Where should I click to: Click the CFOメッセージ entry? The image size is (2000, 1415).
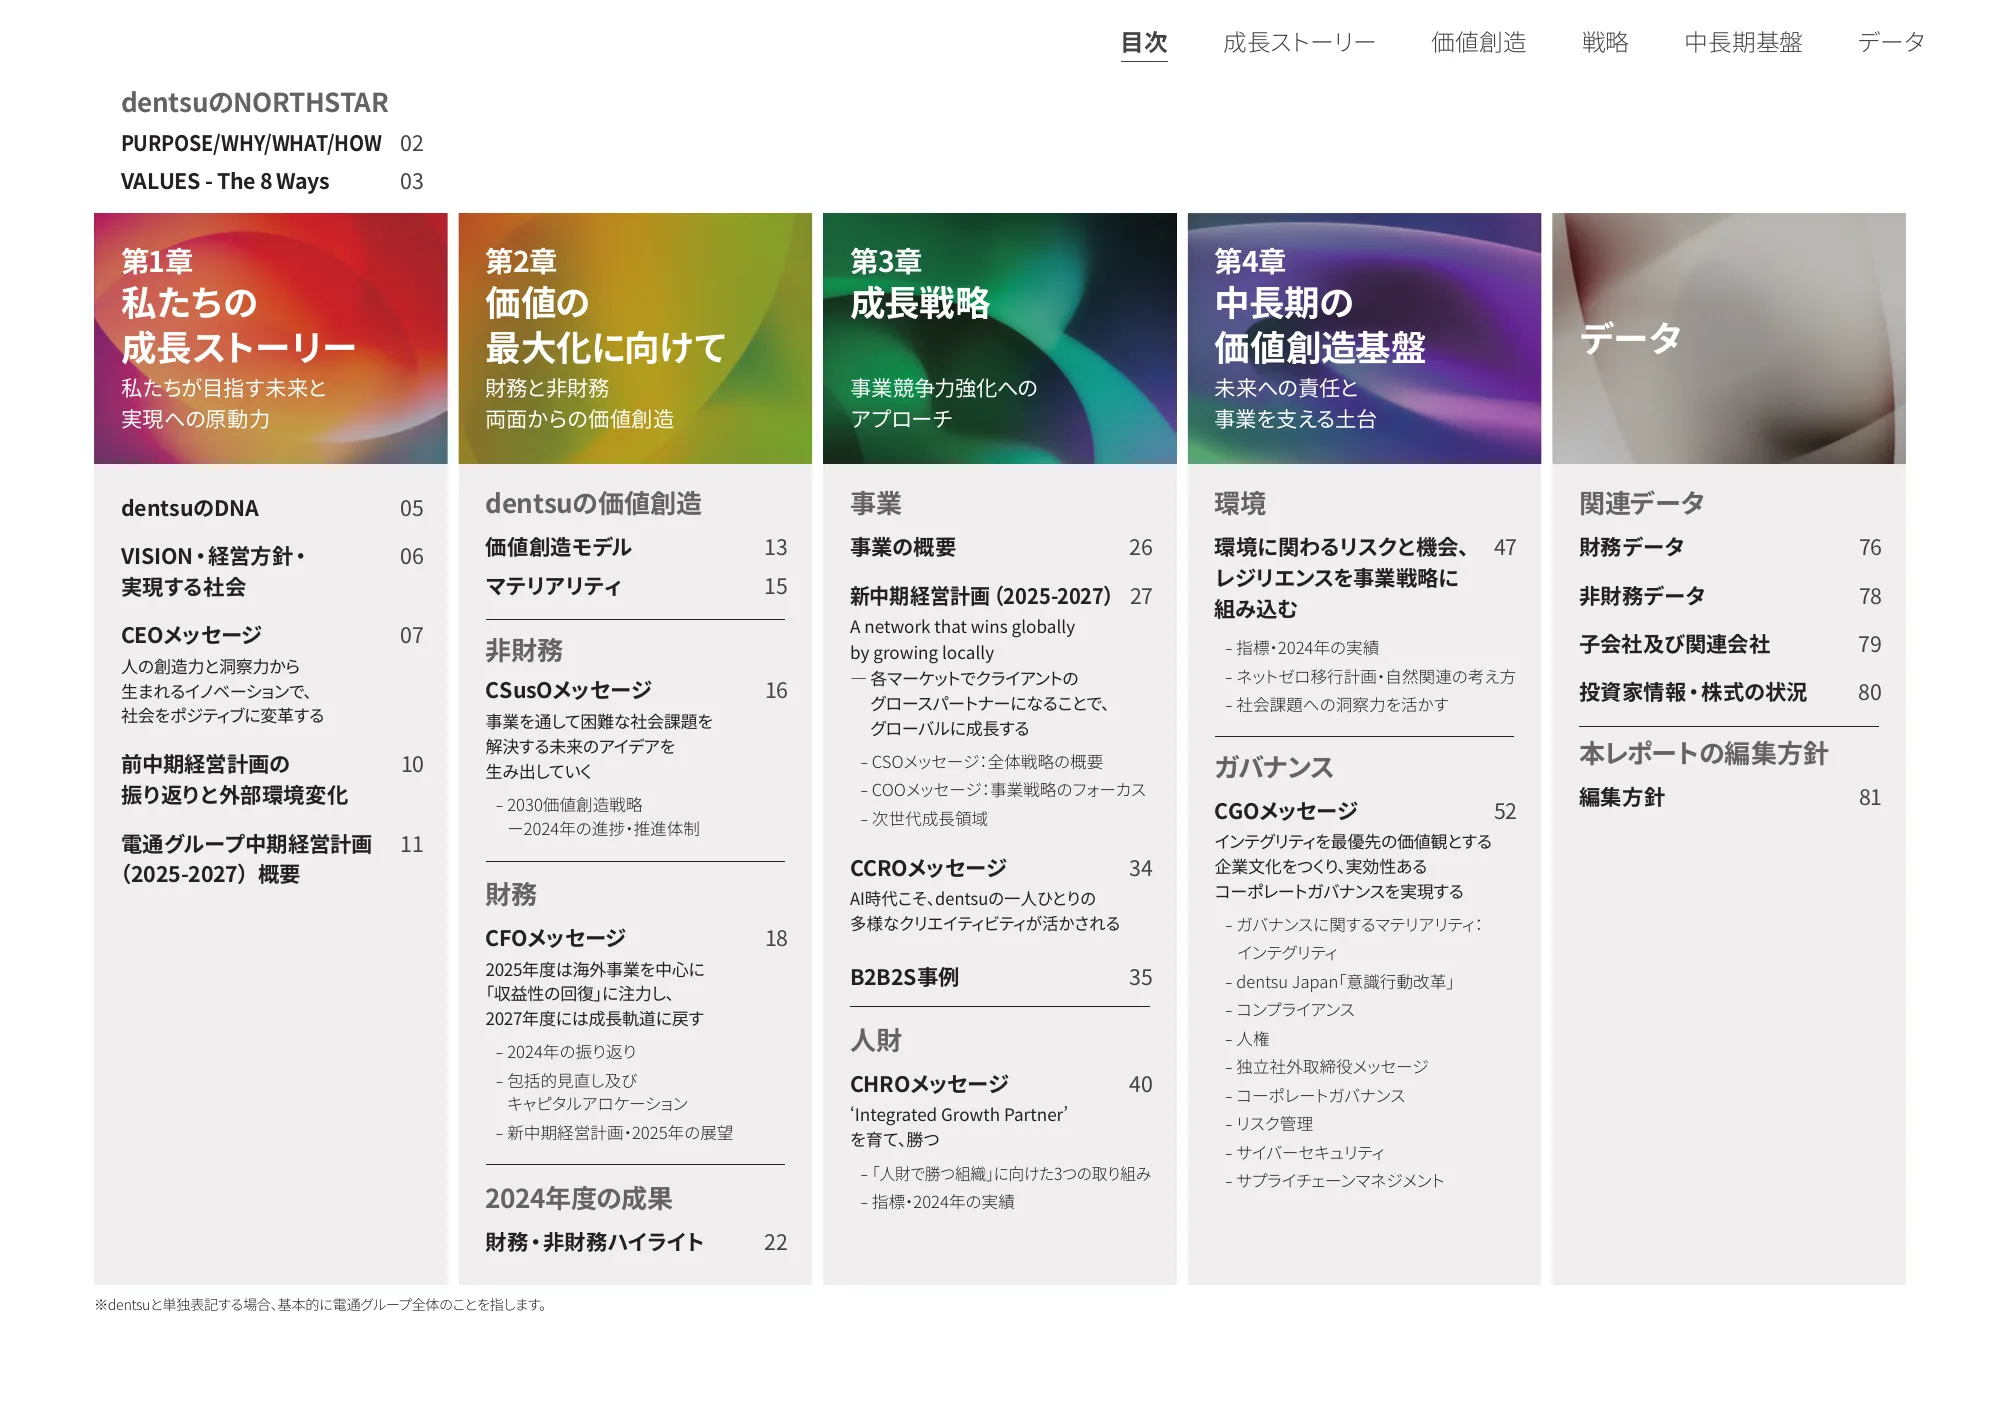pyautogui.click(x=555, y=938)
